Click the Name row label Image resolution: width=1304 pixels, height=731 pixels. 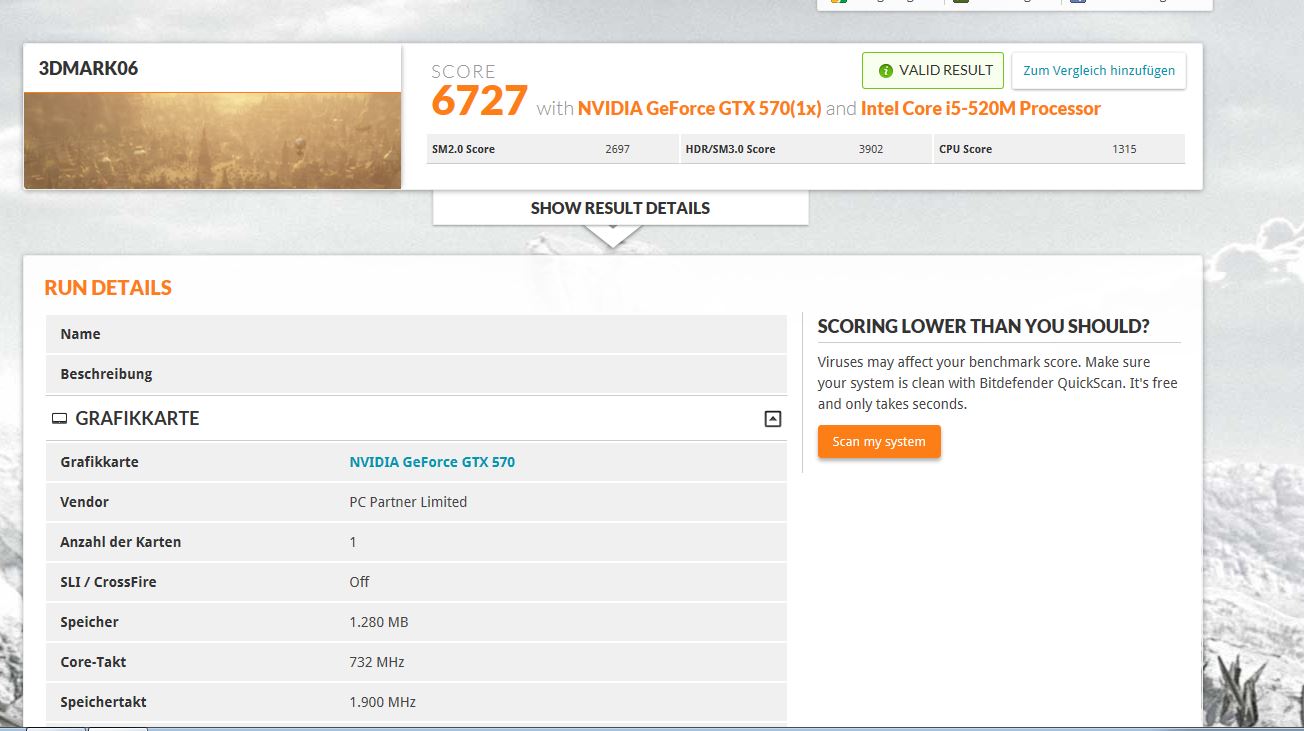pyautogui.click(x=80, y=334)
